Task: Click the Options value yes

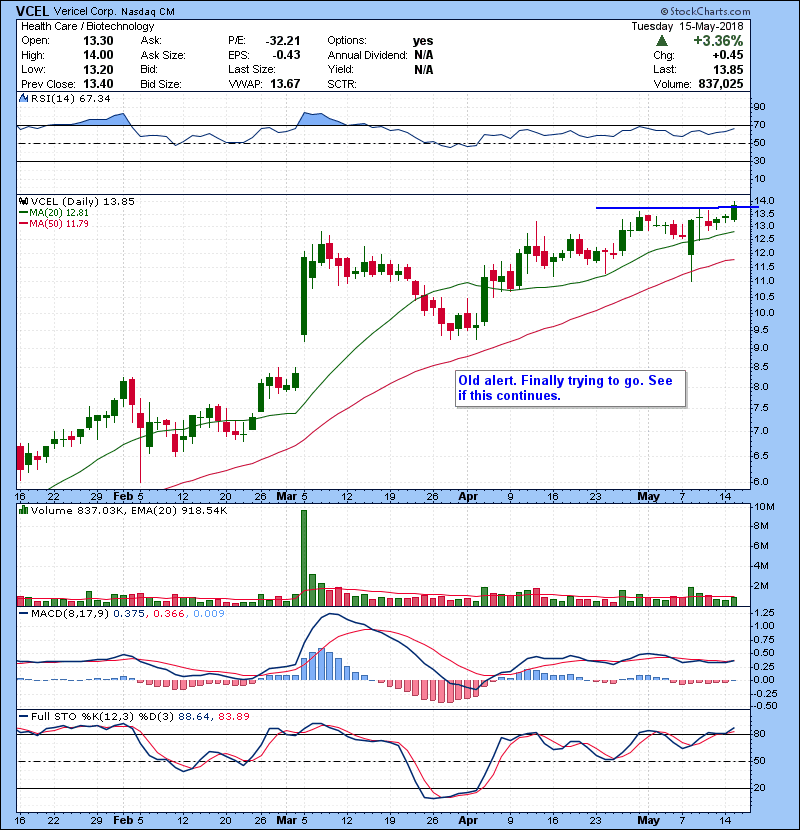Action: 423,41
